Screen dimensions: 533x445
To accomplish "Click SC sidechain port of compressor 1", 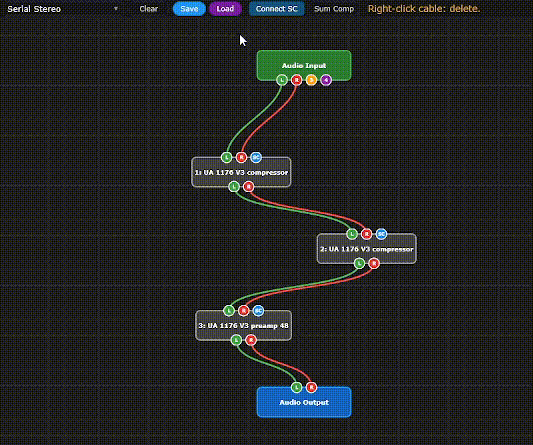I will [256, 157].
